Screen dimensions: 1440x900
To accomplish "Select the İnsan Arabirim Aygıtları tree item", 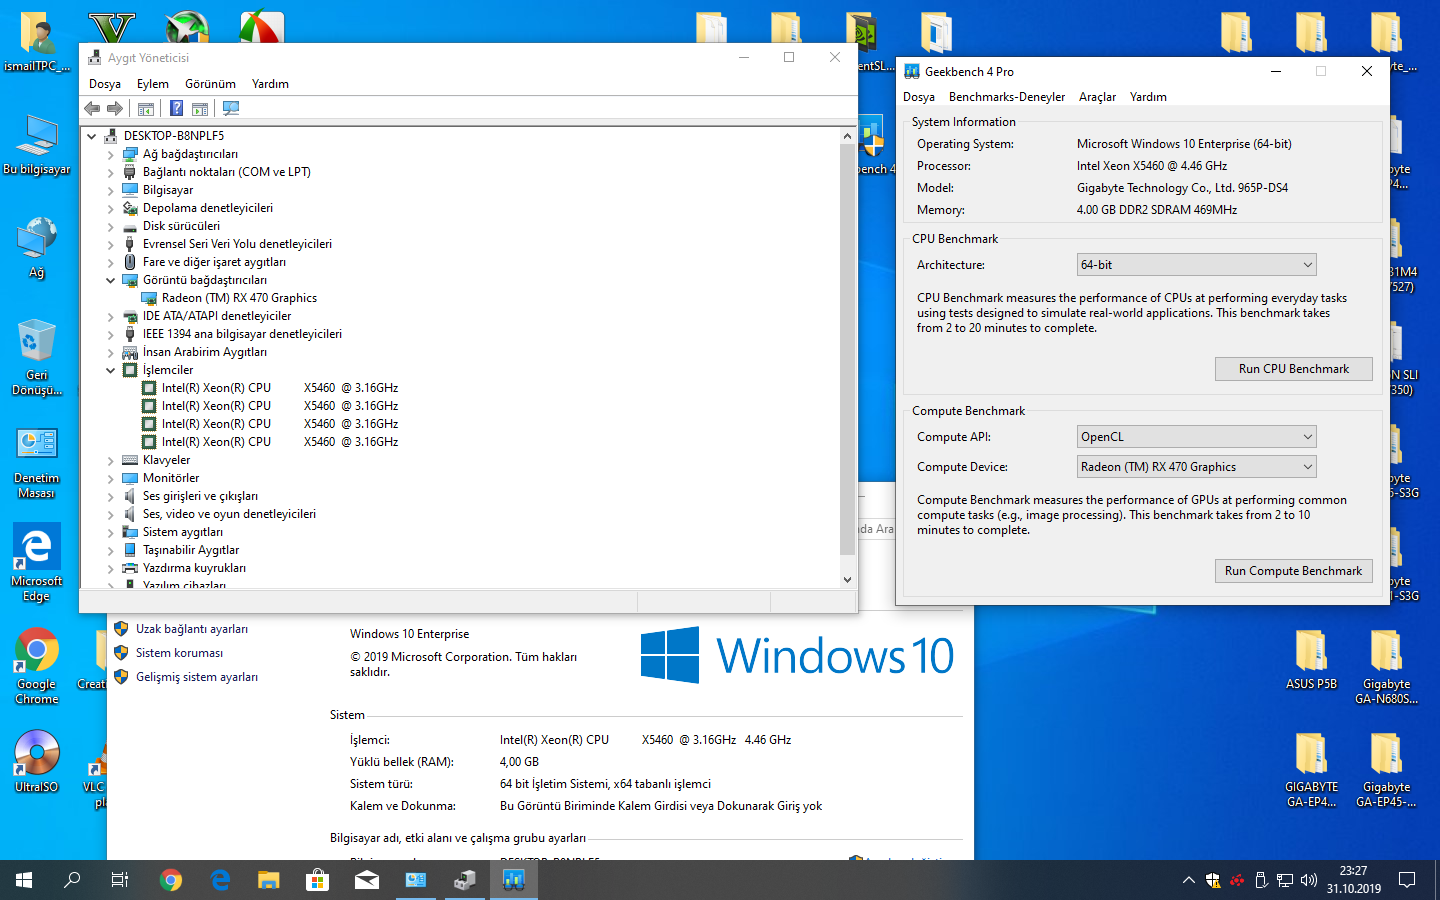I will 205,352.
